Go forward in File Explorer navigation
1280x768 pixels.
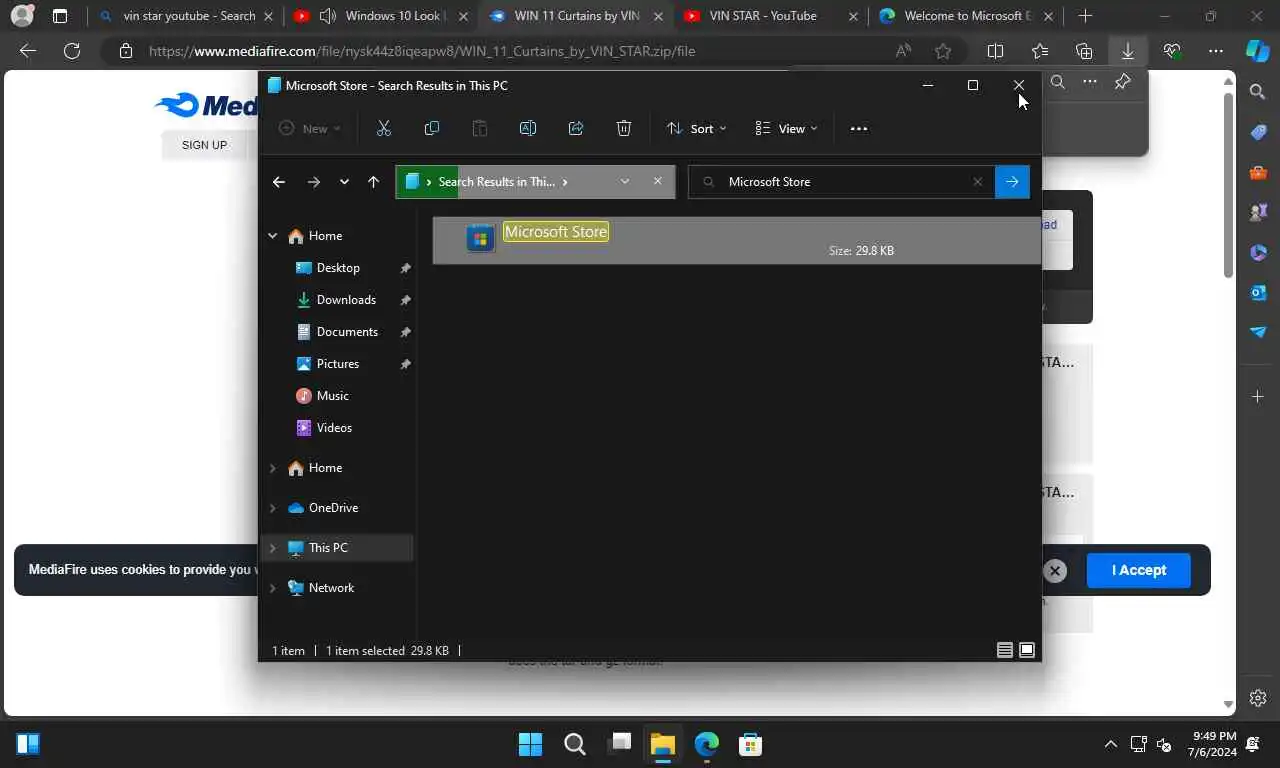[x=314, y=181]
